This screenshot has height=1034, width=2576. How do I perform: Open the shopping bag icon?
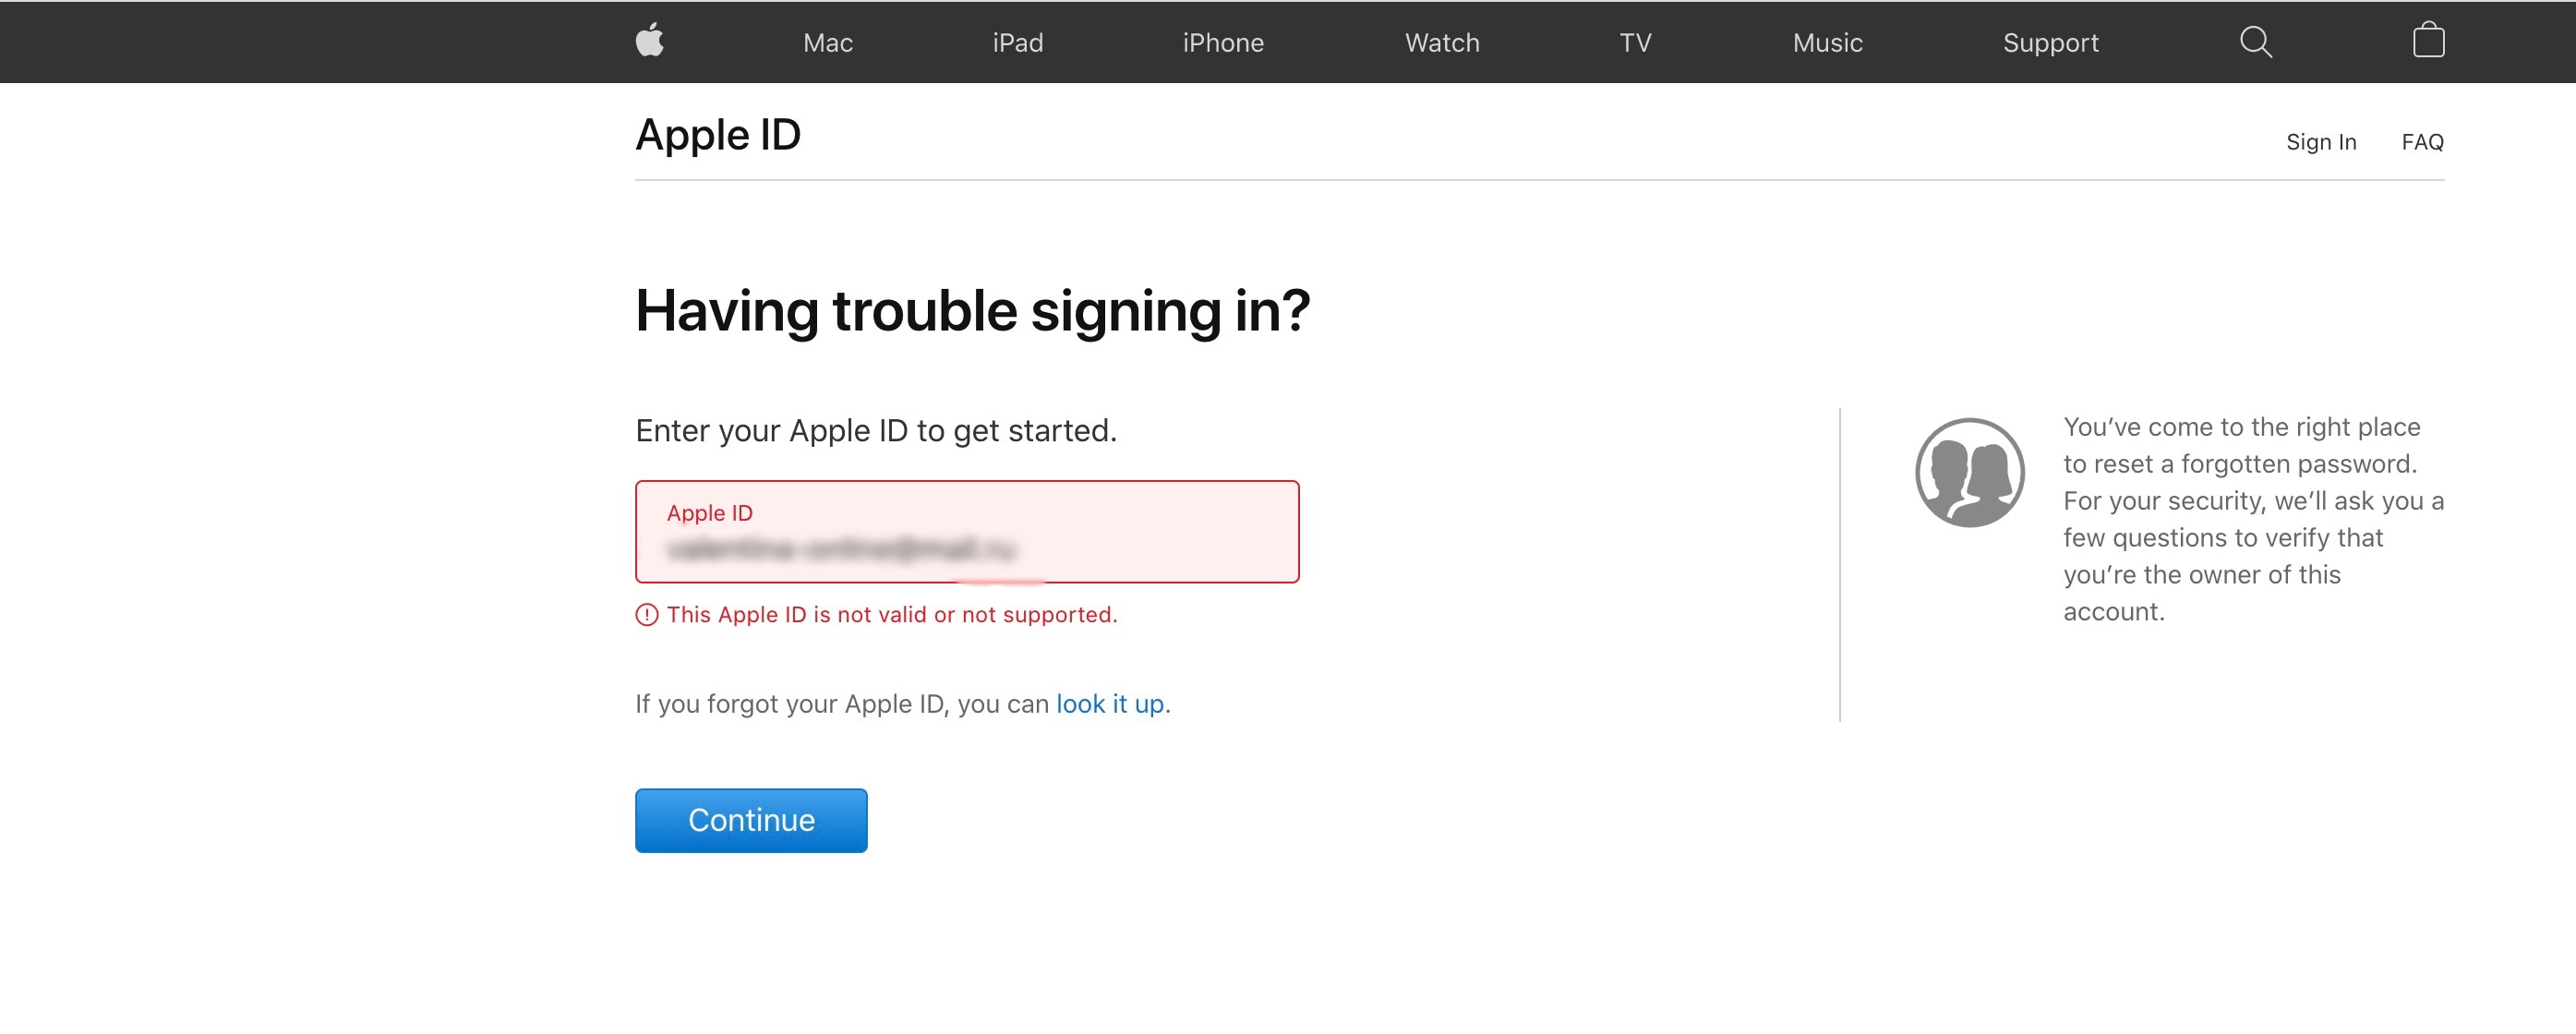[2427, 41]
